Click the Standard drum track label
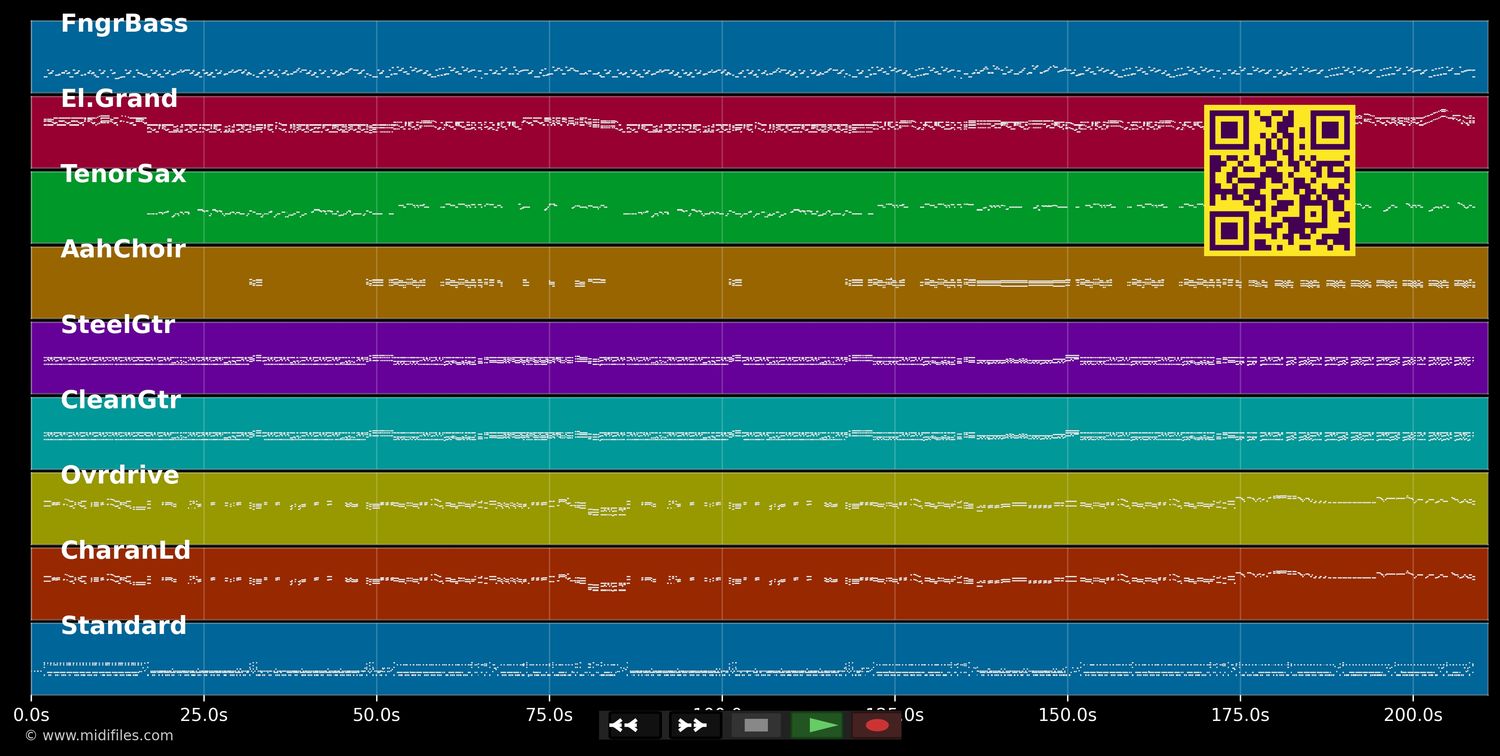Screen dimensions: 1500x756 (123, 626)
